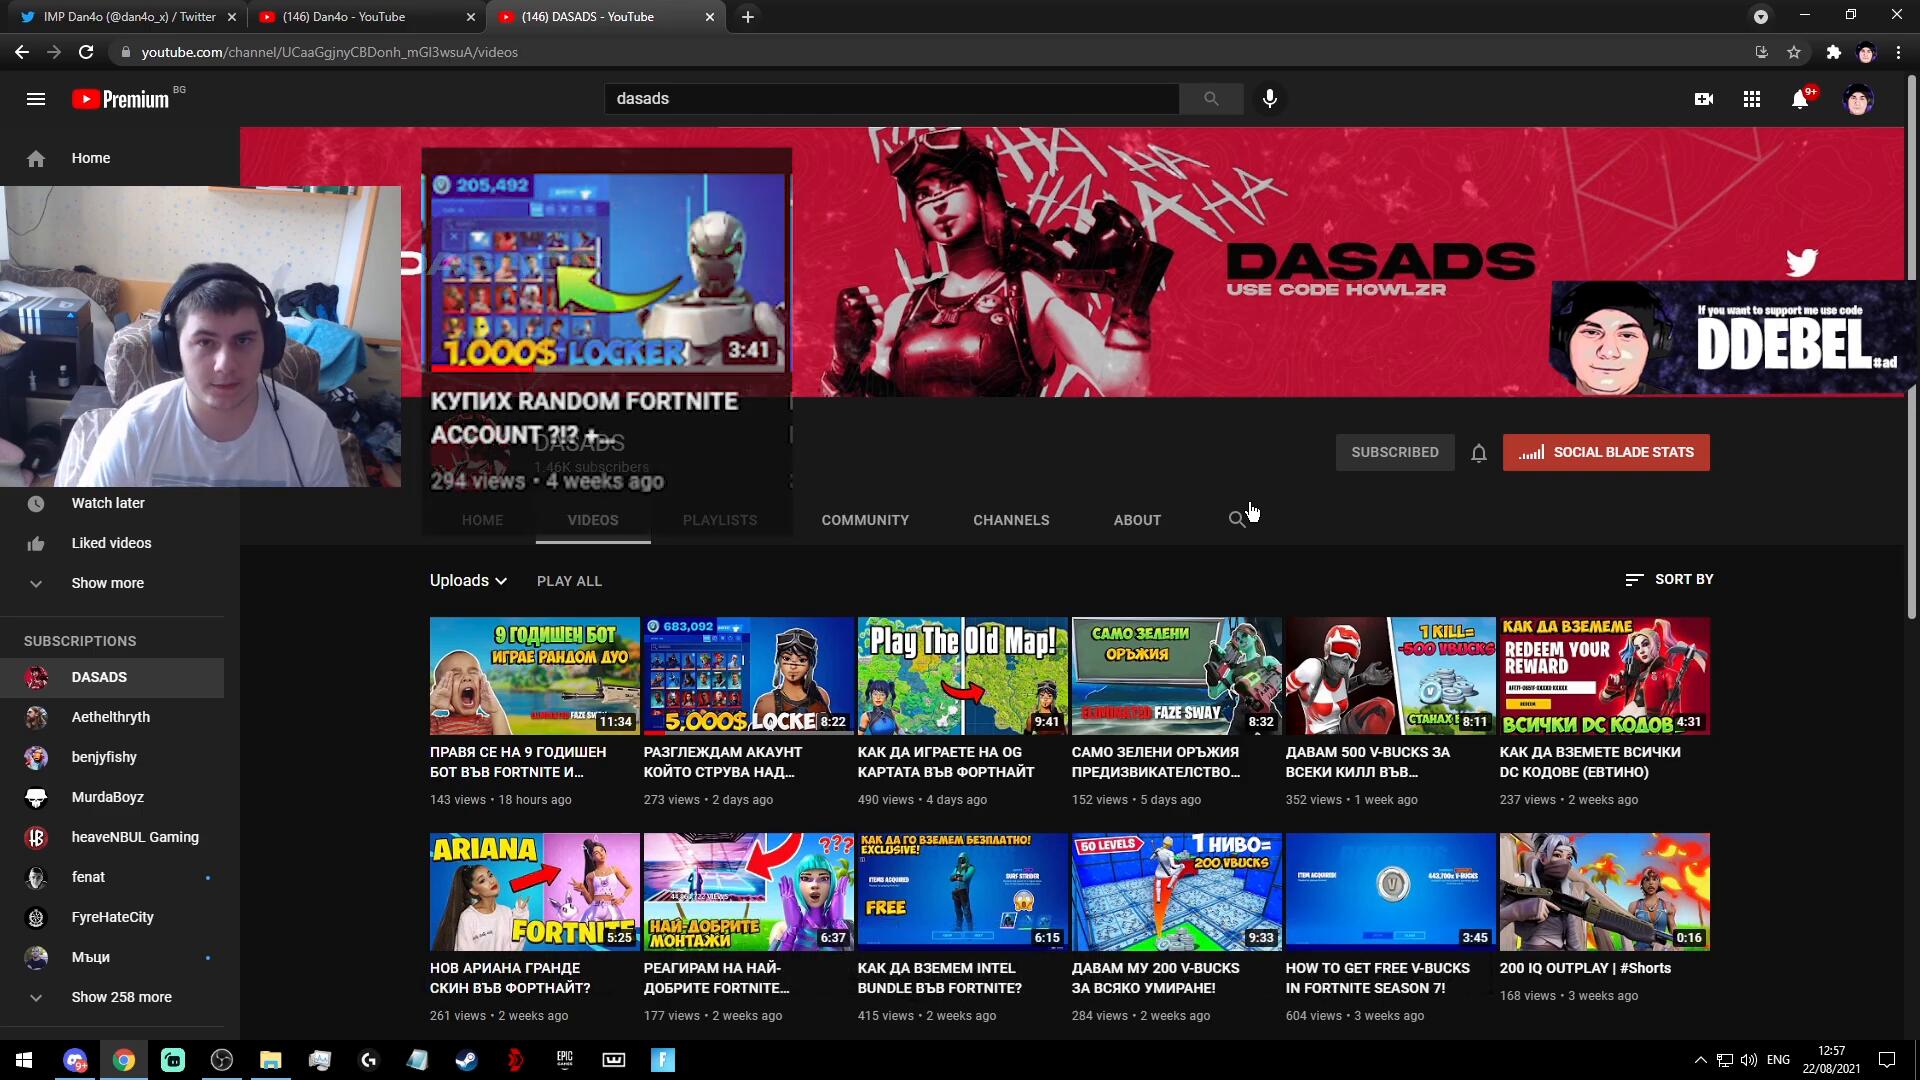
Task: Click the Twitter bird on banner
Action: coord(1801,263)
